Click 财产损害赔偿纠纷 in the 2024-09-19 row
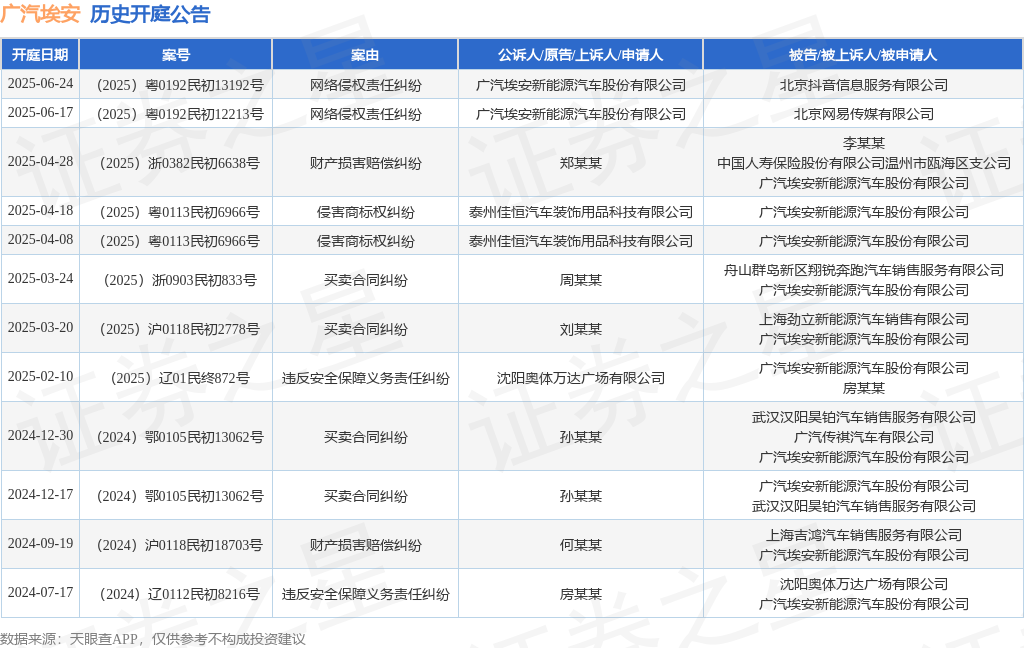Image resolution: width=1024 pixels, height=648 pixels. click(x=366, y=545)
